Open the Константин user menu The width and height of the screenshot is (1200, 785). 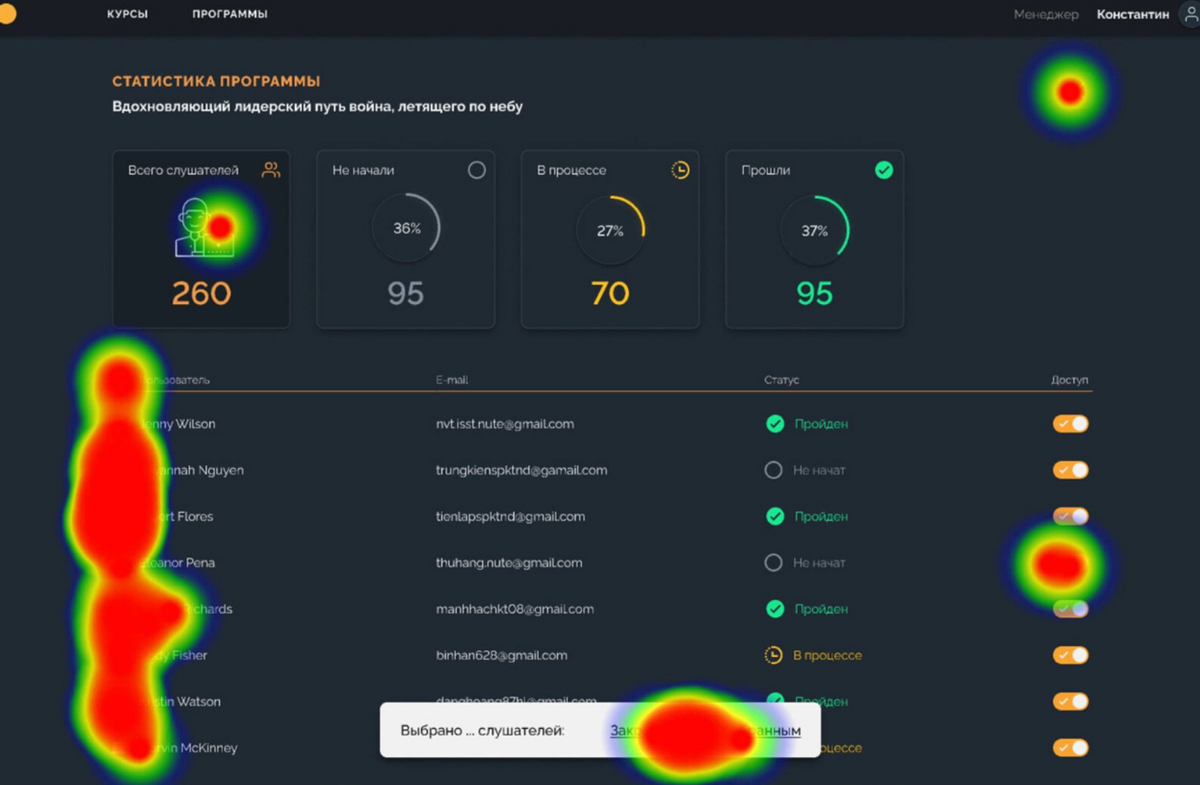(1133, 14)
